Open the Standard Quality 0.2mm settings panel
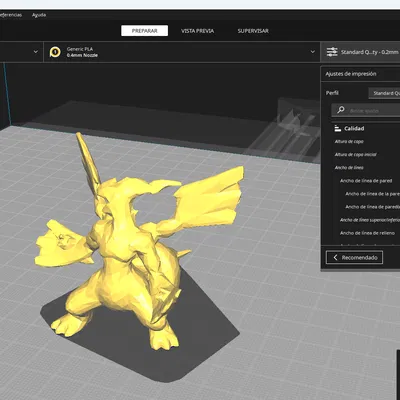This screenshot has width=400, height=400. click(360, 52)
